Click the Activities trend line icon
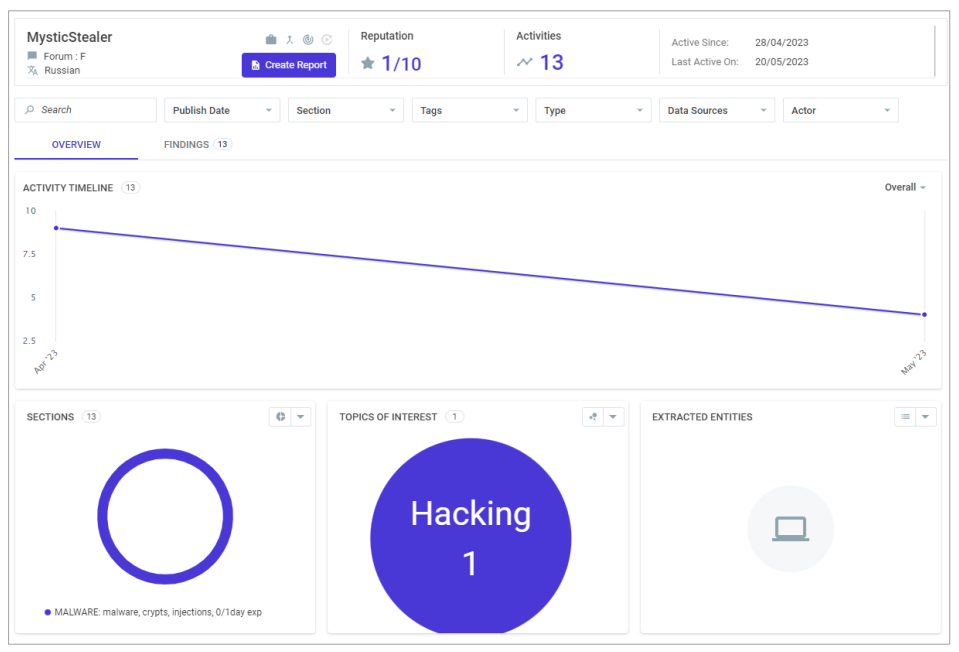Viewport: 959px width, 652px height. (x=525, y=62)
